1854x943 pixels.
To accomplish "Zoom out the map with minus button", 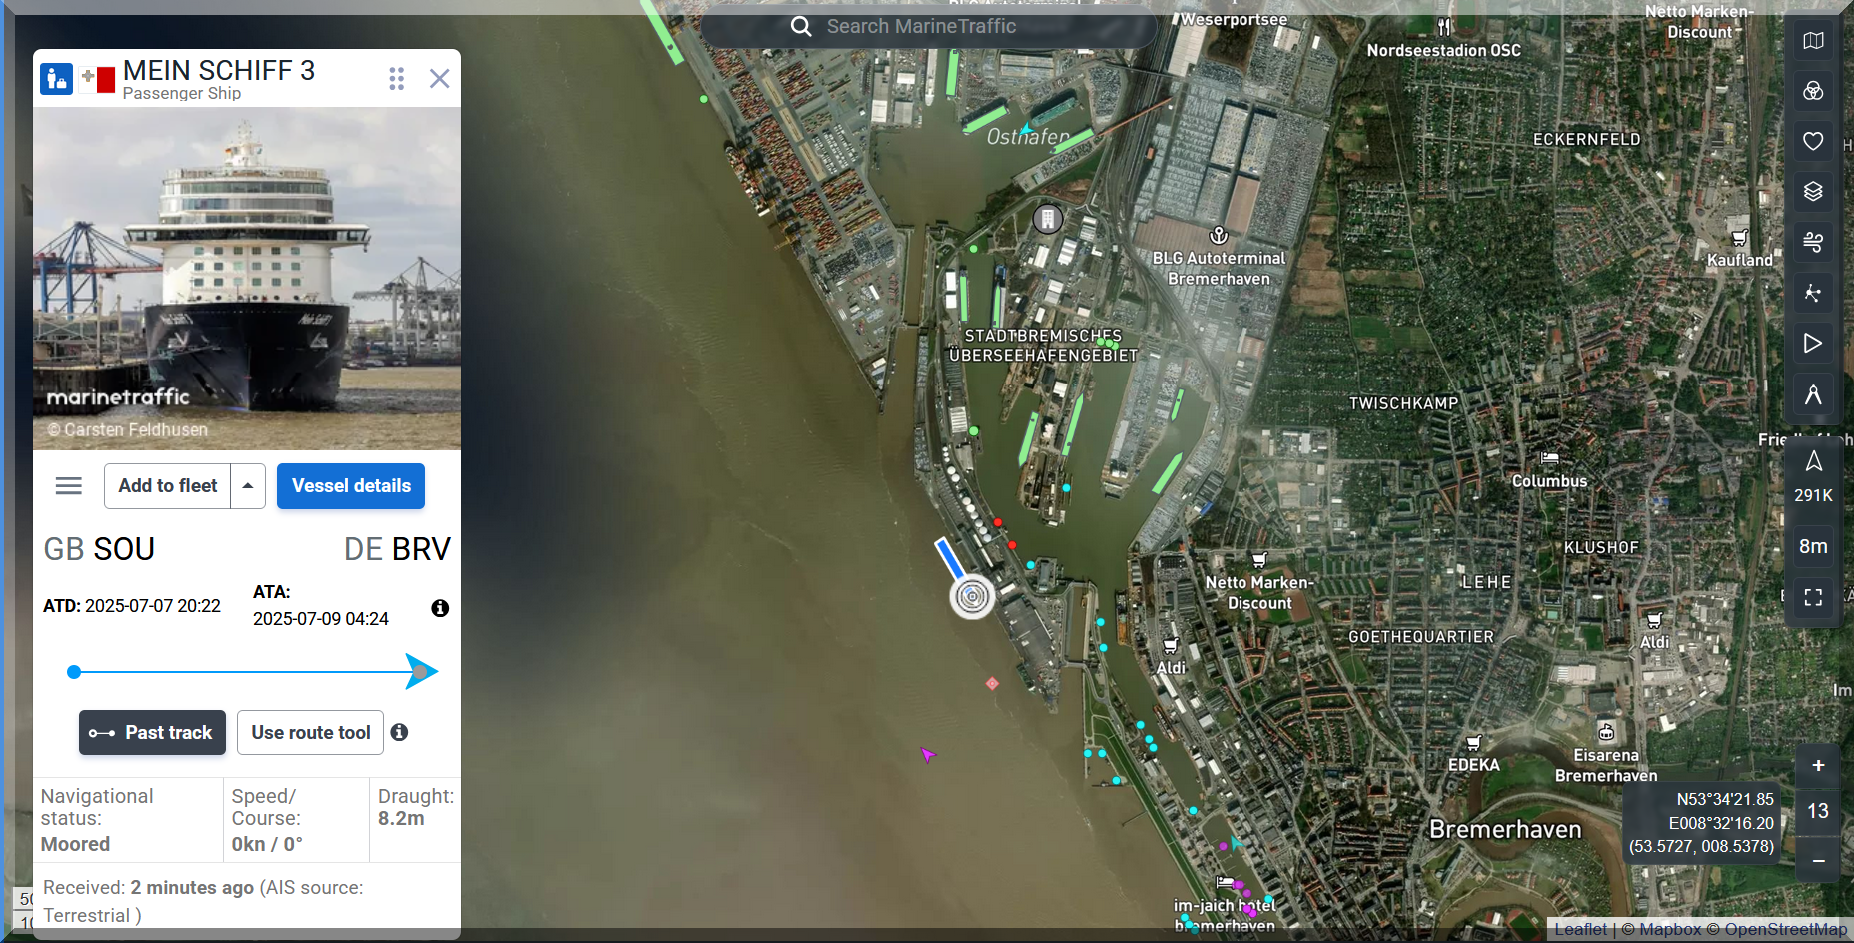I will tap(1817, 860).
